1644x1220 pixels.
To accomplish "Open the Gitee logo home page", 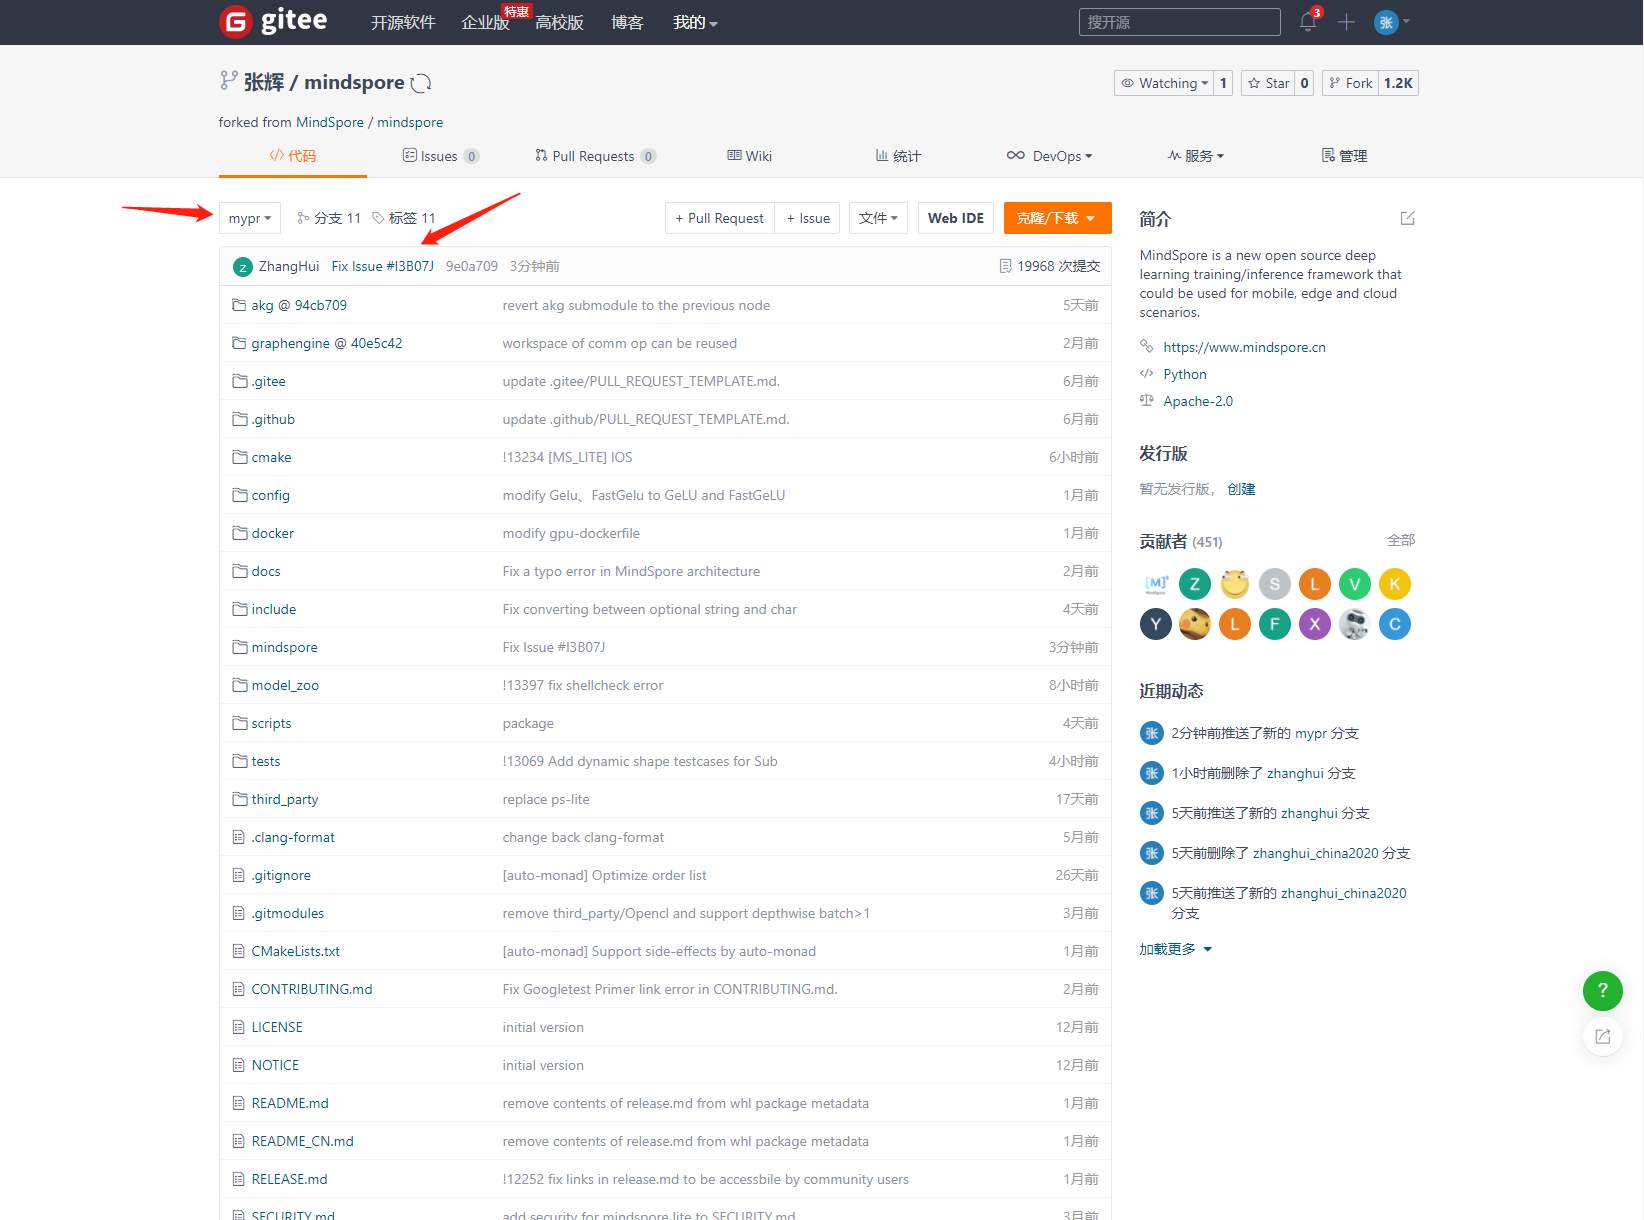I will pyautogui.click(x=273, y=21).
